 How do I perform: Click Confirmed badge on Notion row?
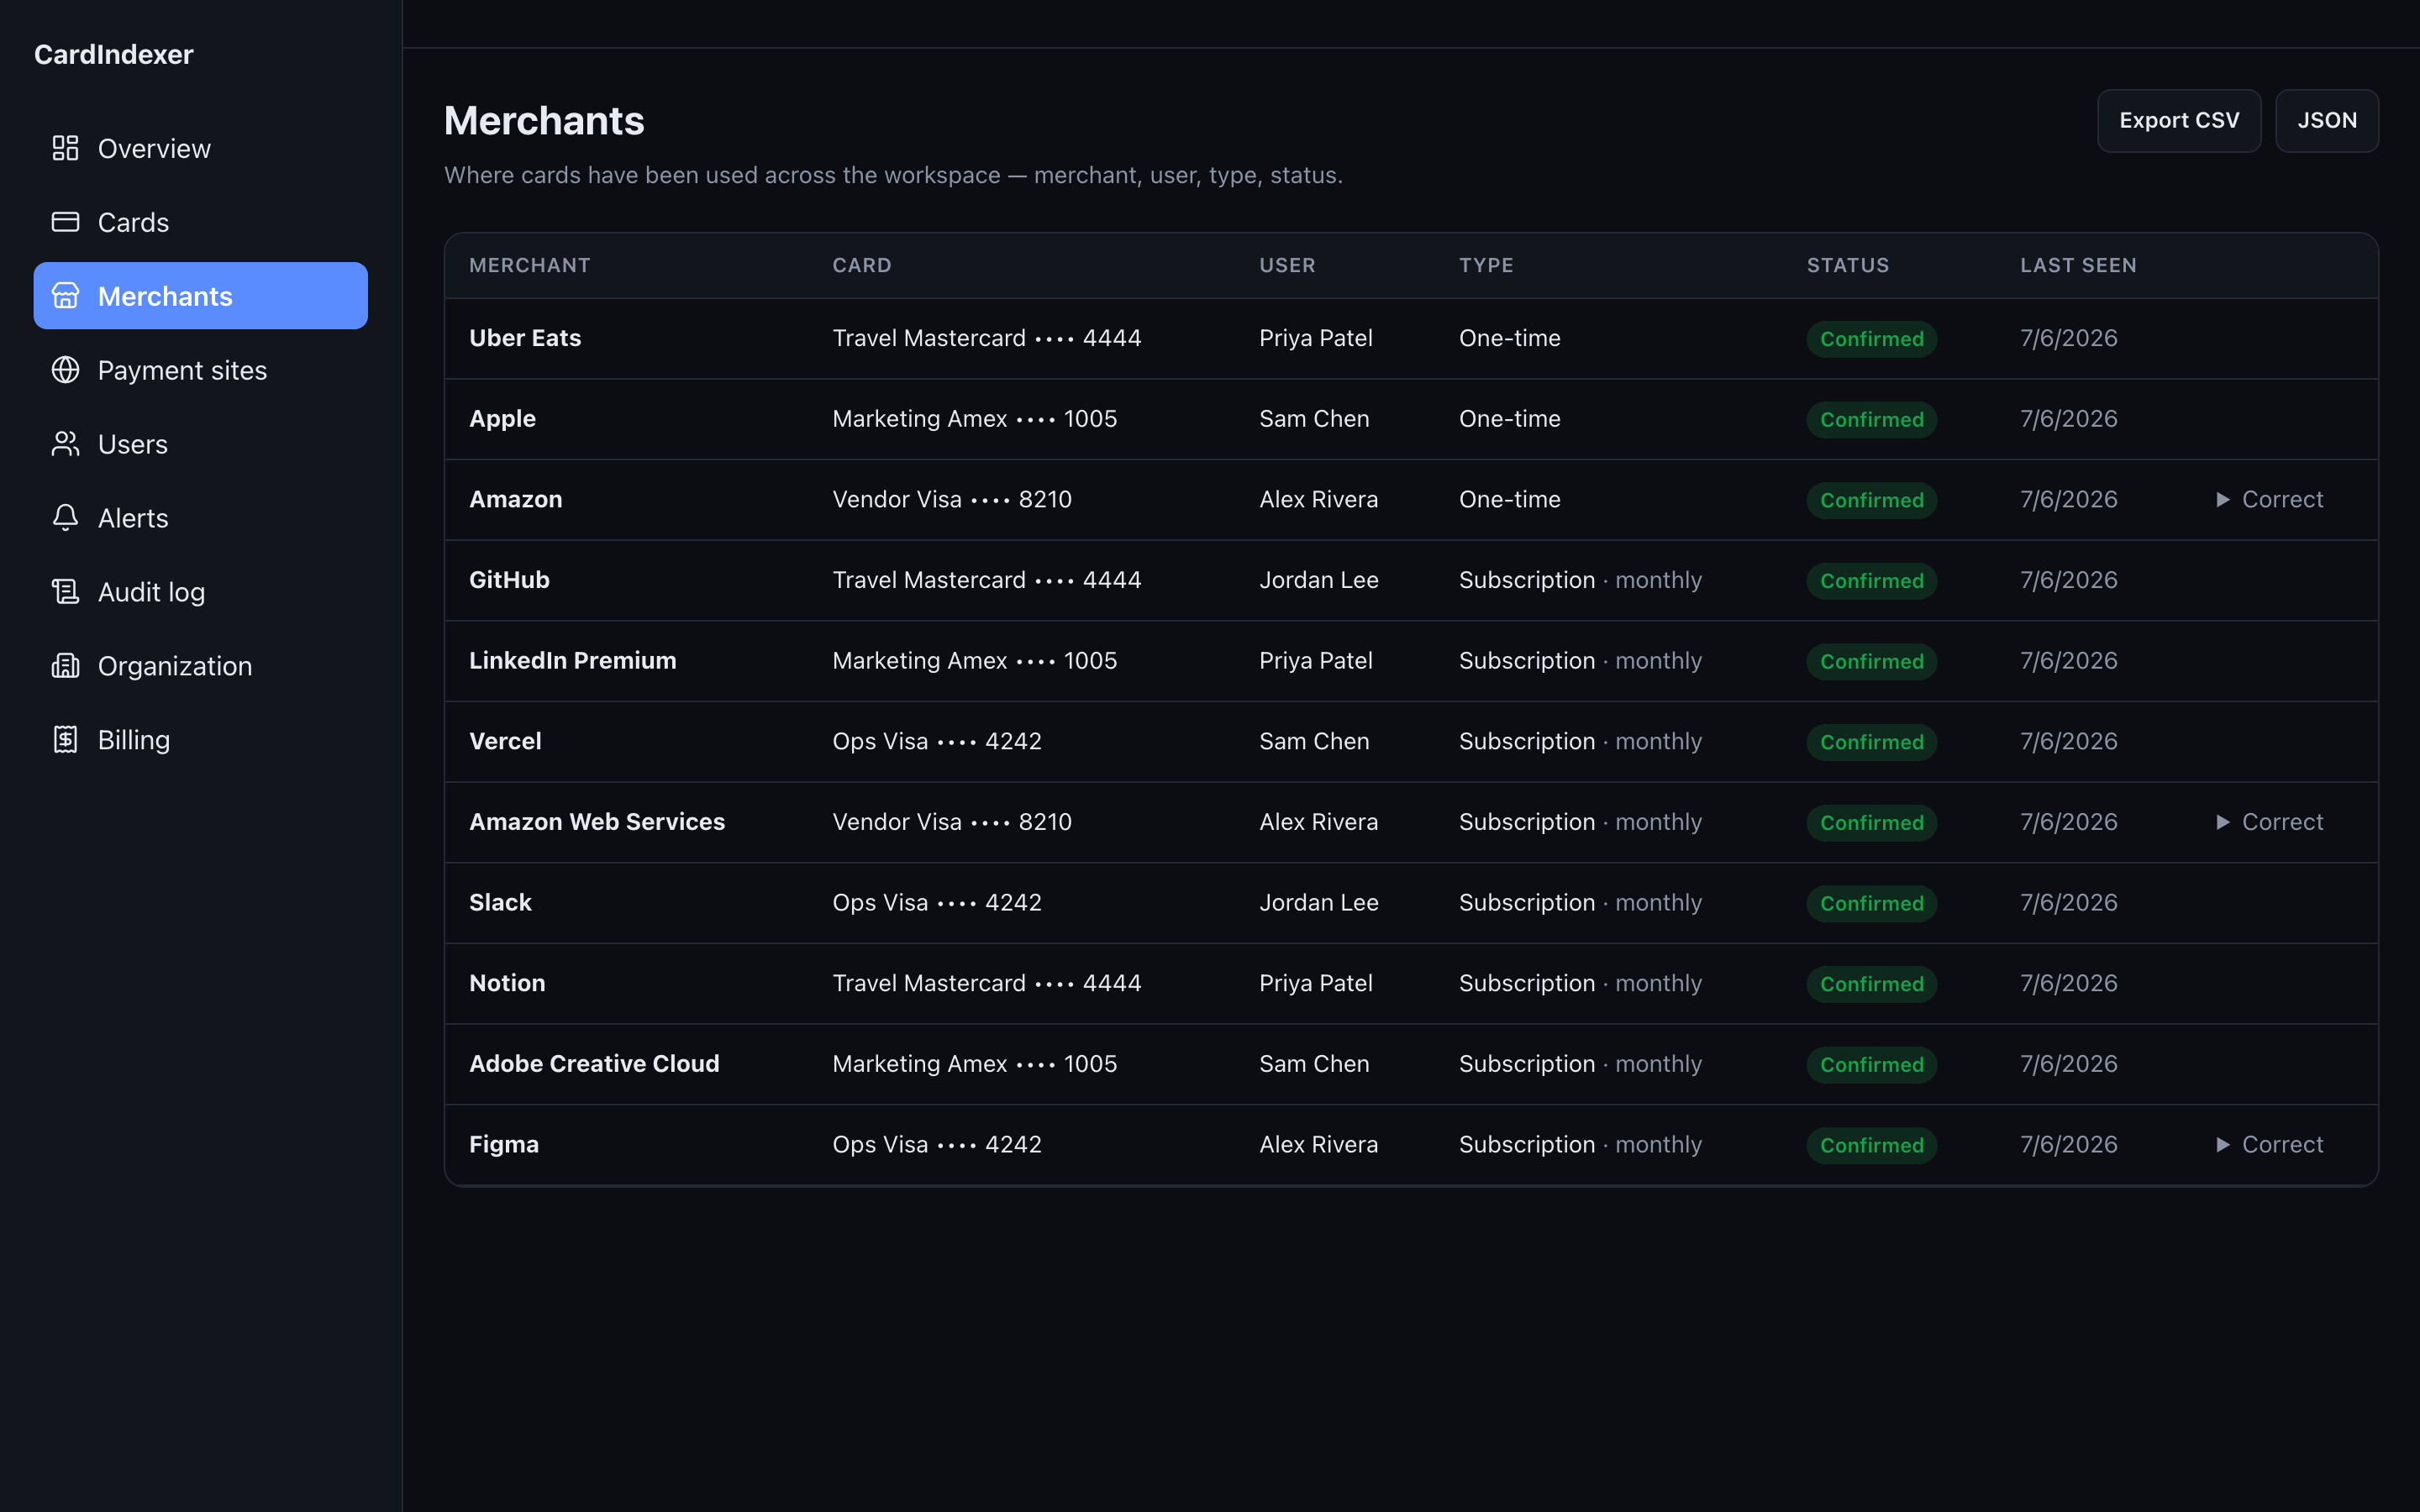point(1871,984)
